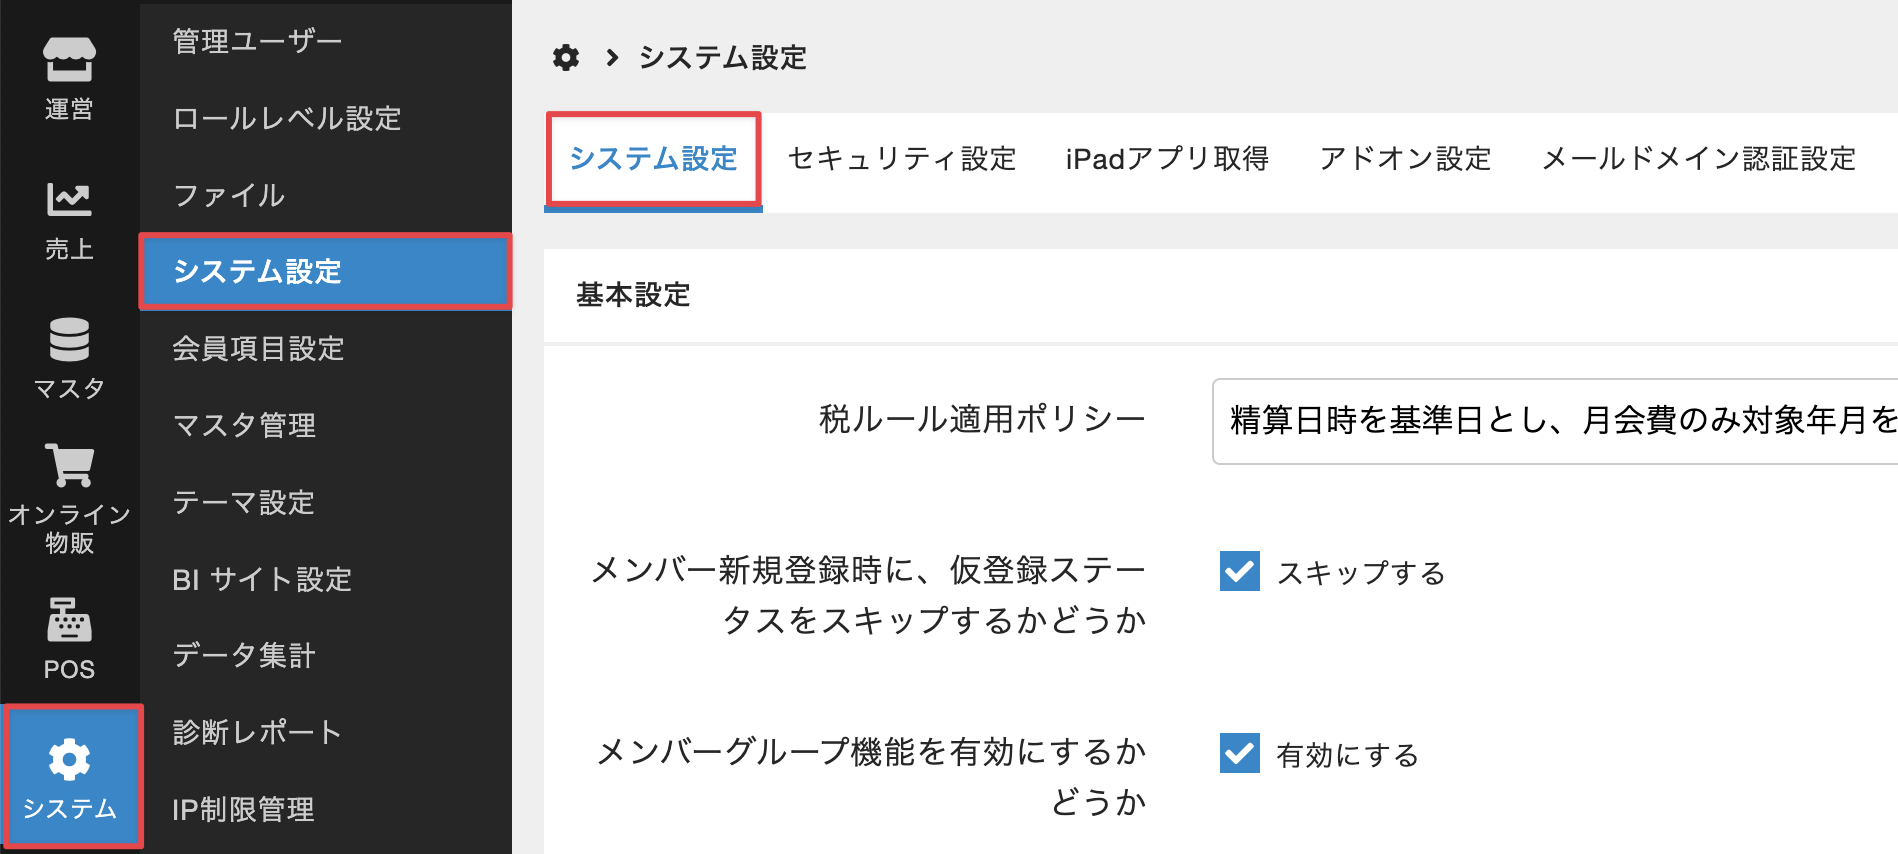Open the オンライン物販 cart icon

click(69, 465)
